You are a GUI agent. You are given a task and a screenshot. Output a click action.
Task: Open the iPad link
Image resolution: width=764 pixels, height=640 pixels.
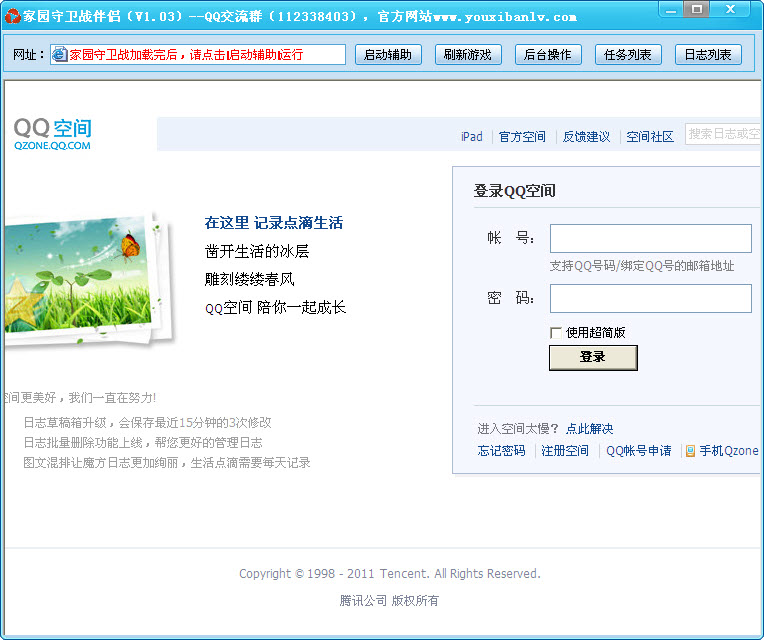472,137
